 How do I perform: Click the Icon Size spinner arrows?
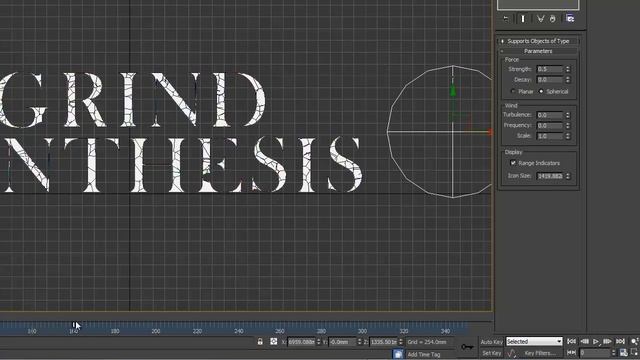[x=568, y=176]
